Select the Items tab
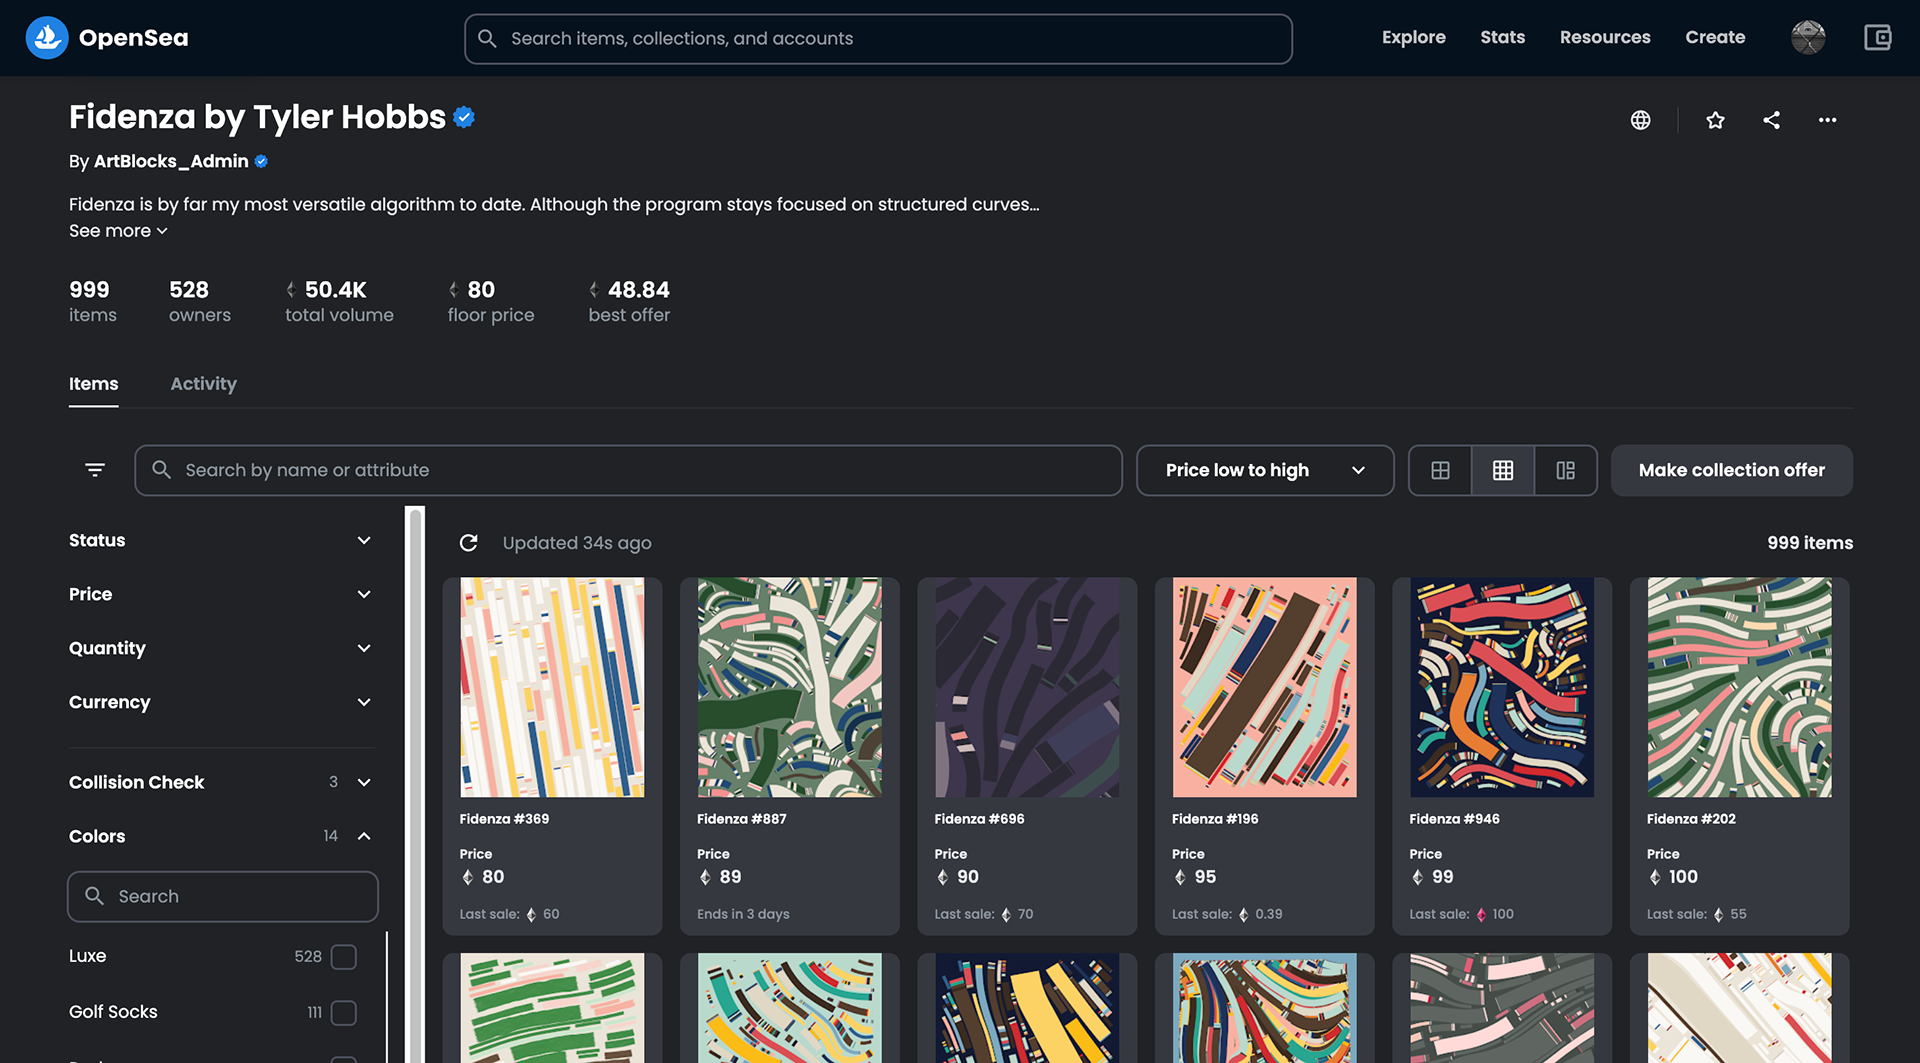The image size is (1920, 1063). coord(93,384)
